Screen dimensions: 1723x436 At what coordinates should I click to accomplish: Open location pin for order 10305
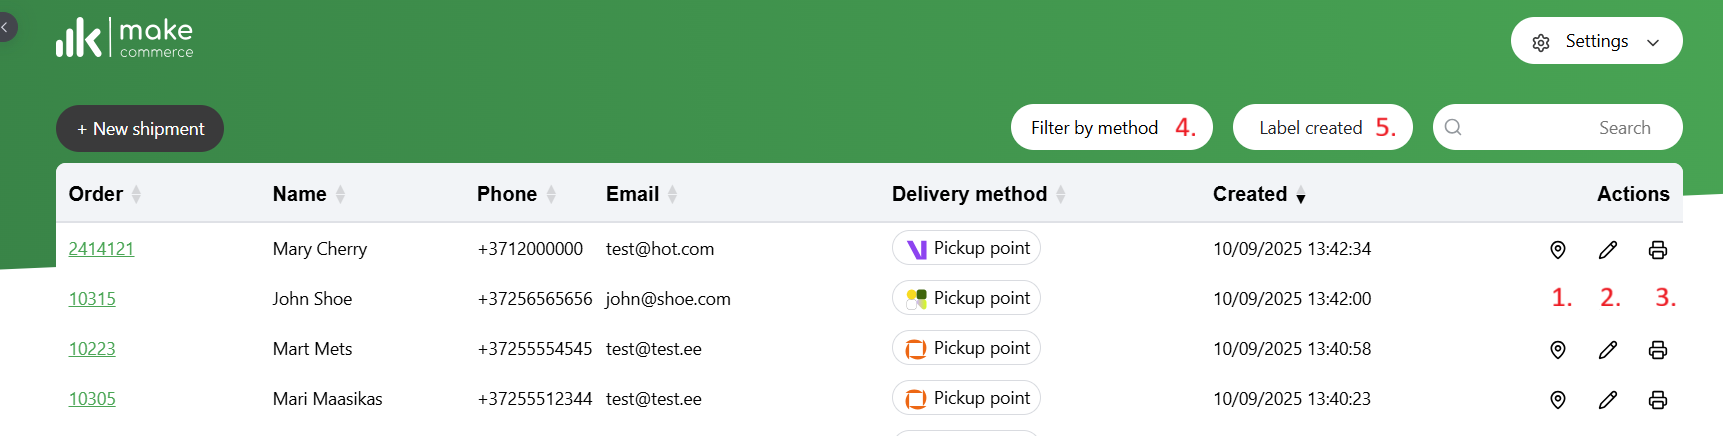click(x=1557, y=400)
